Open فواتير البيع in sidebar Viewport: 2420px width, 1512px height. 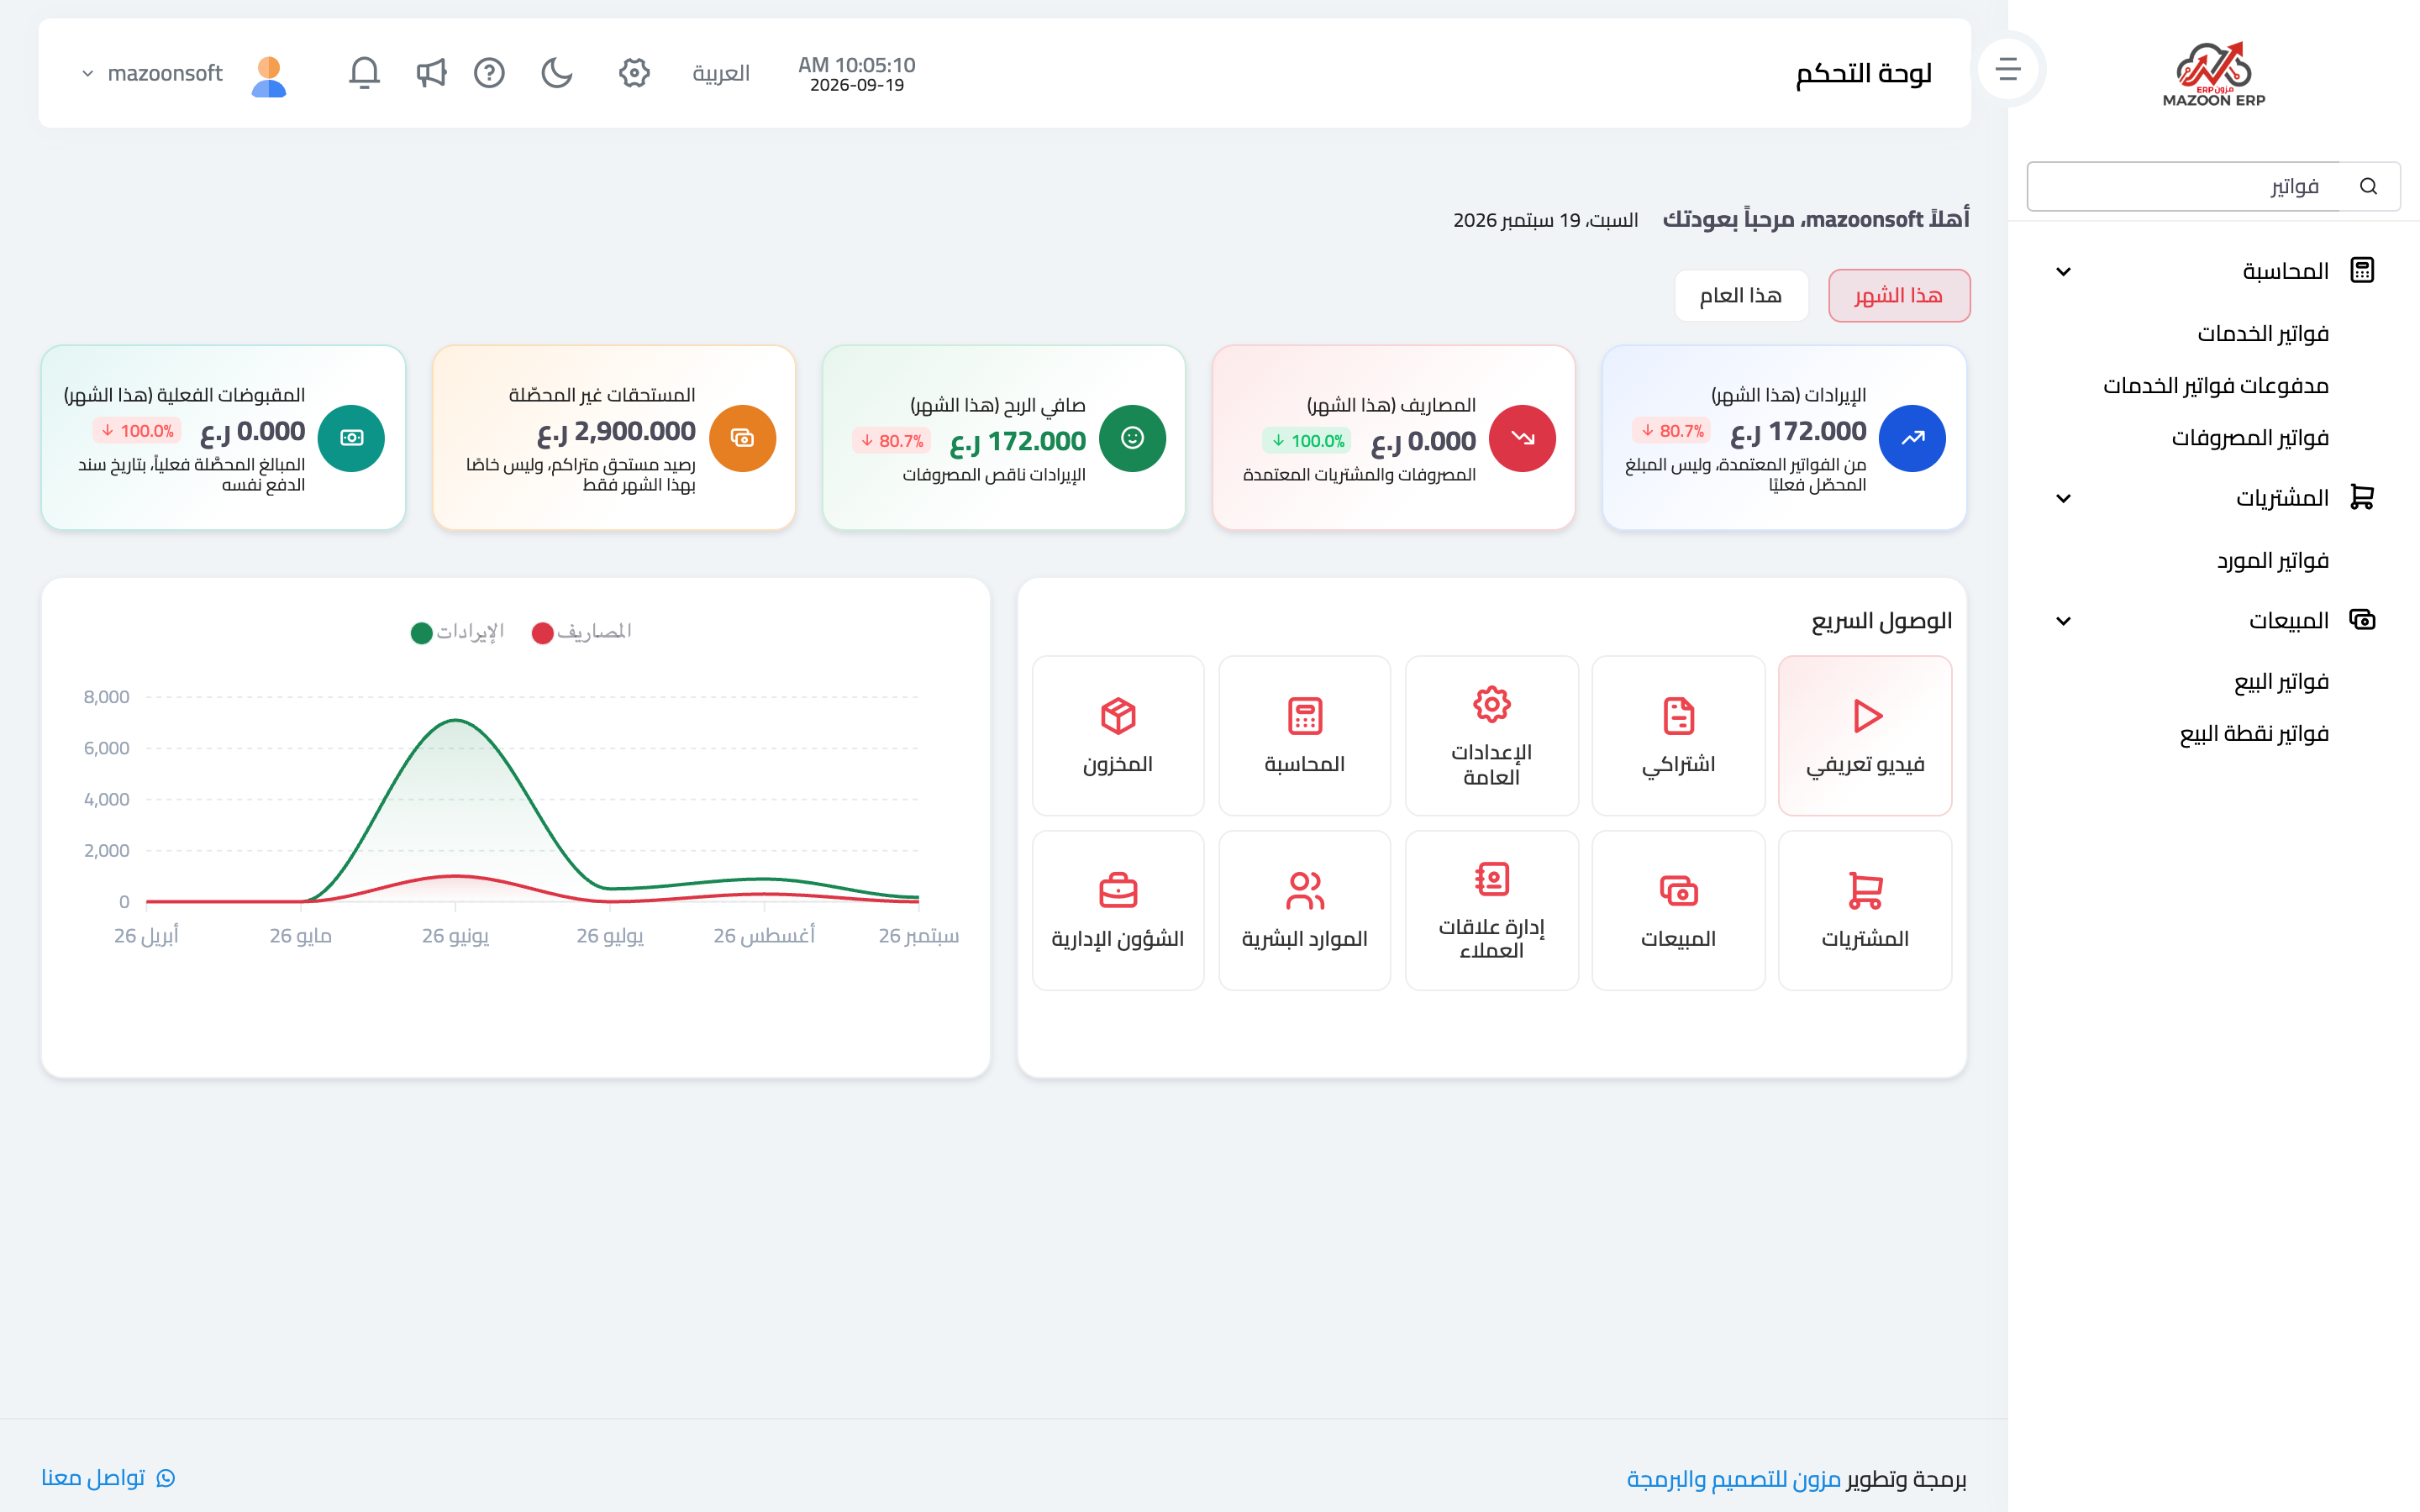tap(2281, 682)
